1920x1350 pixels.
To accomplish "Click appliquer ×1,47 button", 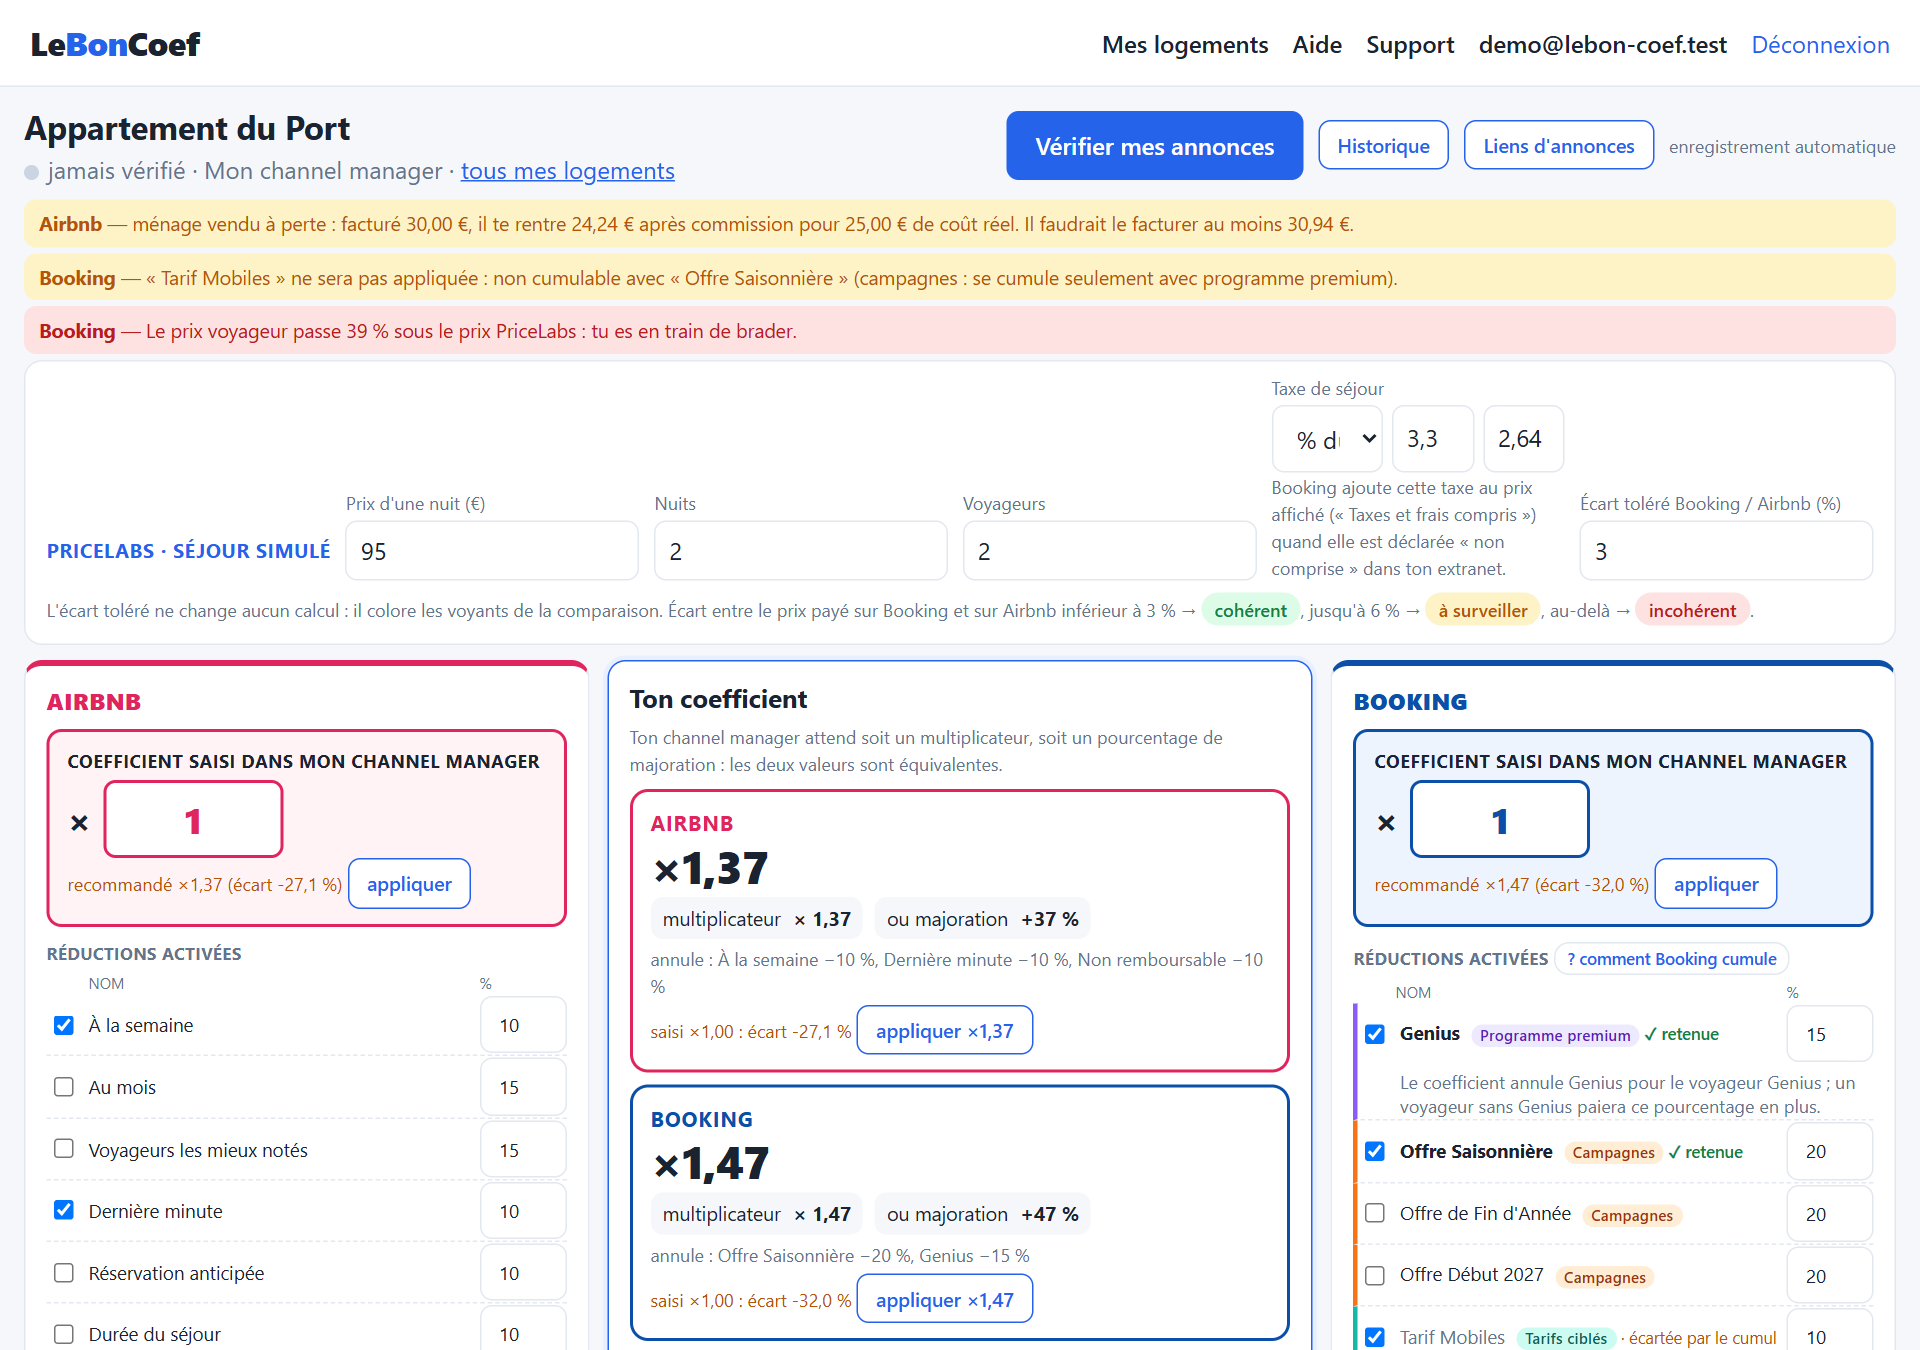I will click(945, 1300).
